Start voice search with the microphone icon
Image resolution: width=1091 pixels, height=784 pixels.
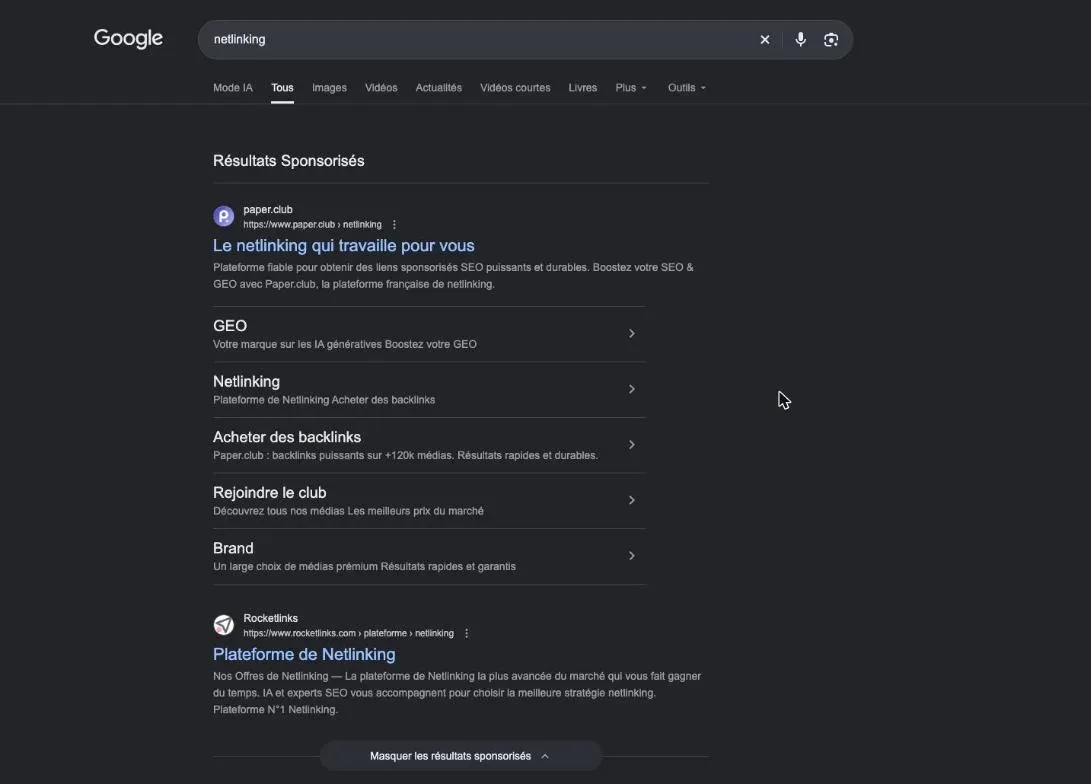point(801,40)
